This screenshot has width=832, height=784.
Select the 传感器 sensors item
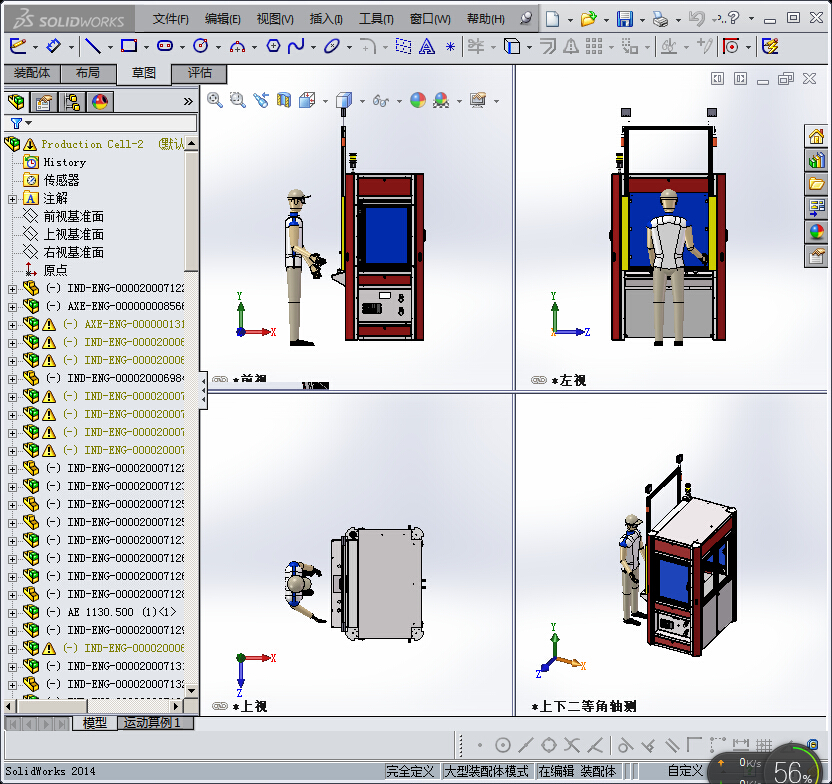click(61, 180)
